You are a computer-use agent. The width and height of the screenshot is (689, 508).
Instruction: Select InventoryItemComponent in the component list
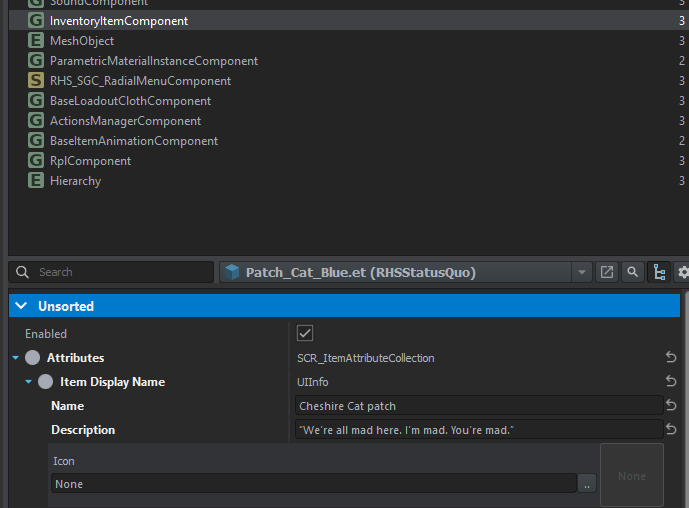click(x=118, y=21)
